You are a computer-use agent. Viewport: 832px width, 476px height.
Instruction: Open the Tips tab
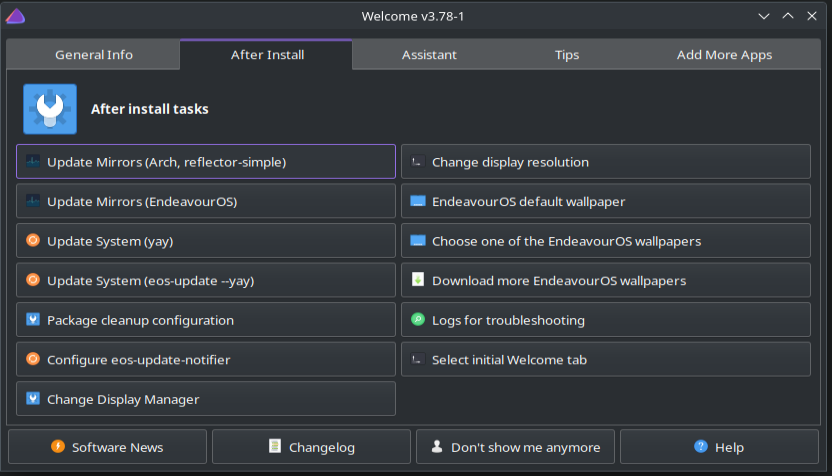[x=567, y=55]
